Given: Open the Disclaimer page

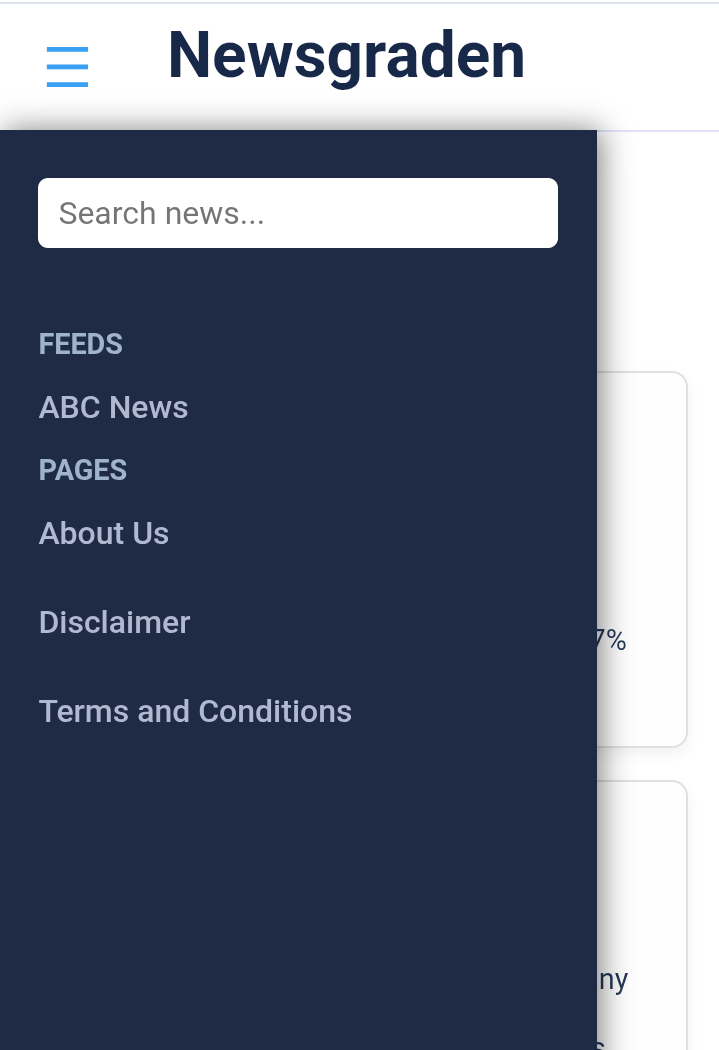Looking at the screenshot, I should (114, 622).
